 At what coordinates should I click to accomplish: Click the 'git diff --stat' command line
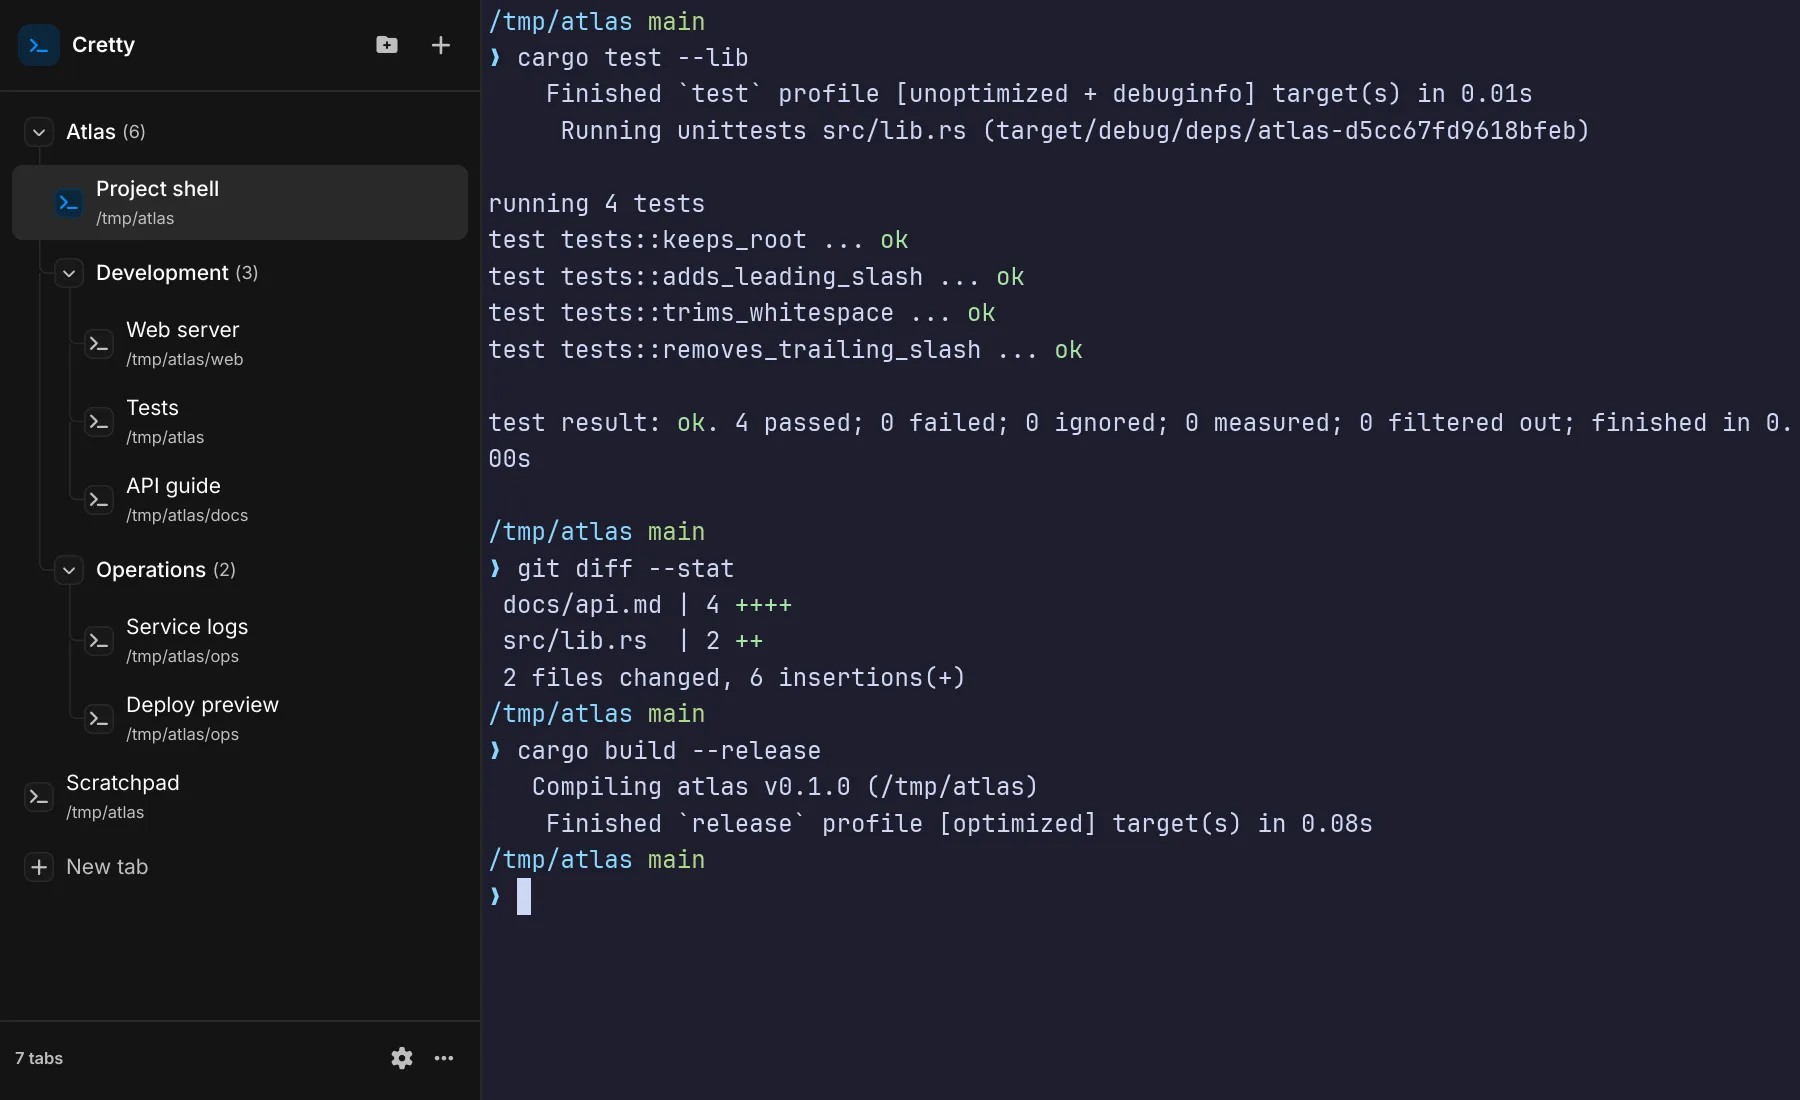[x=626, y=569]
